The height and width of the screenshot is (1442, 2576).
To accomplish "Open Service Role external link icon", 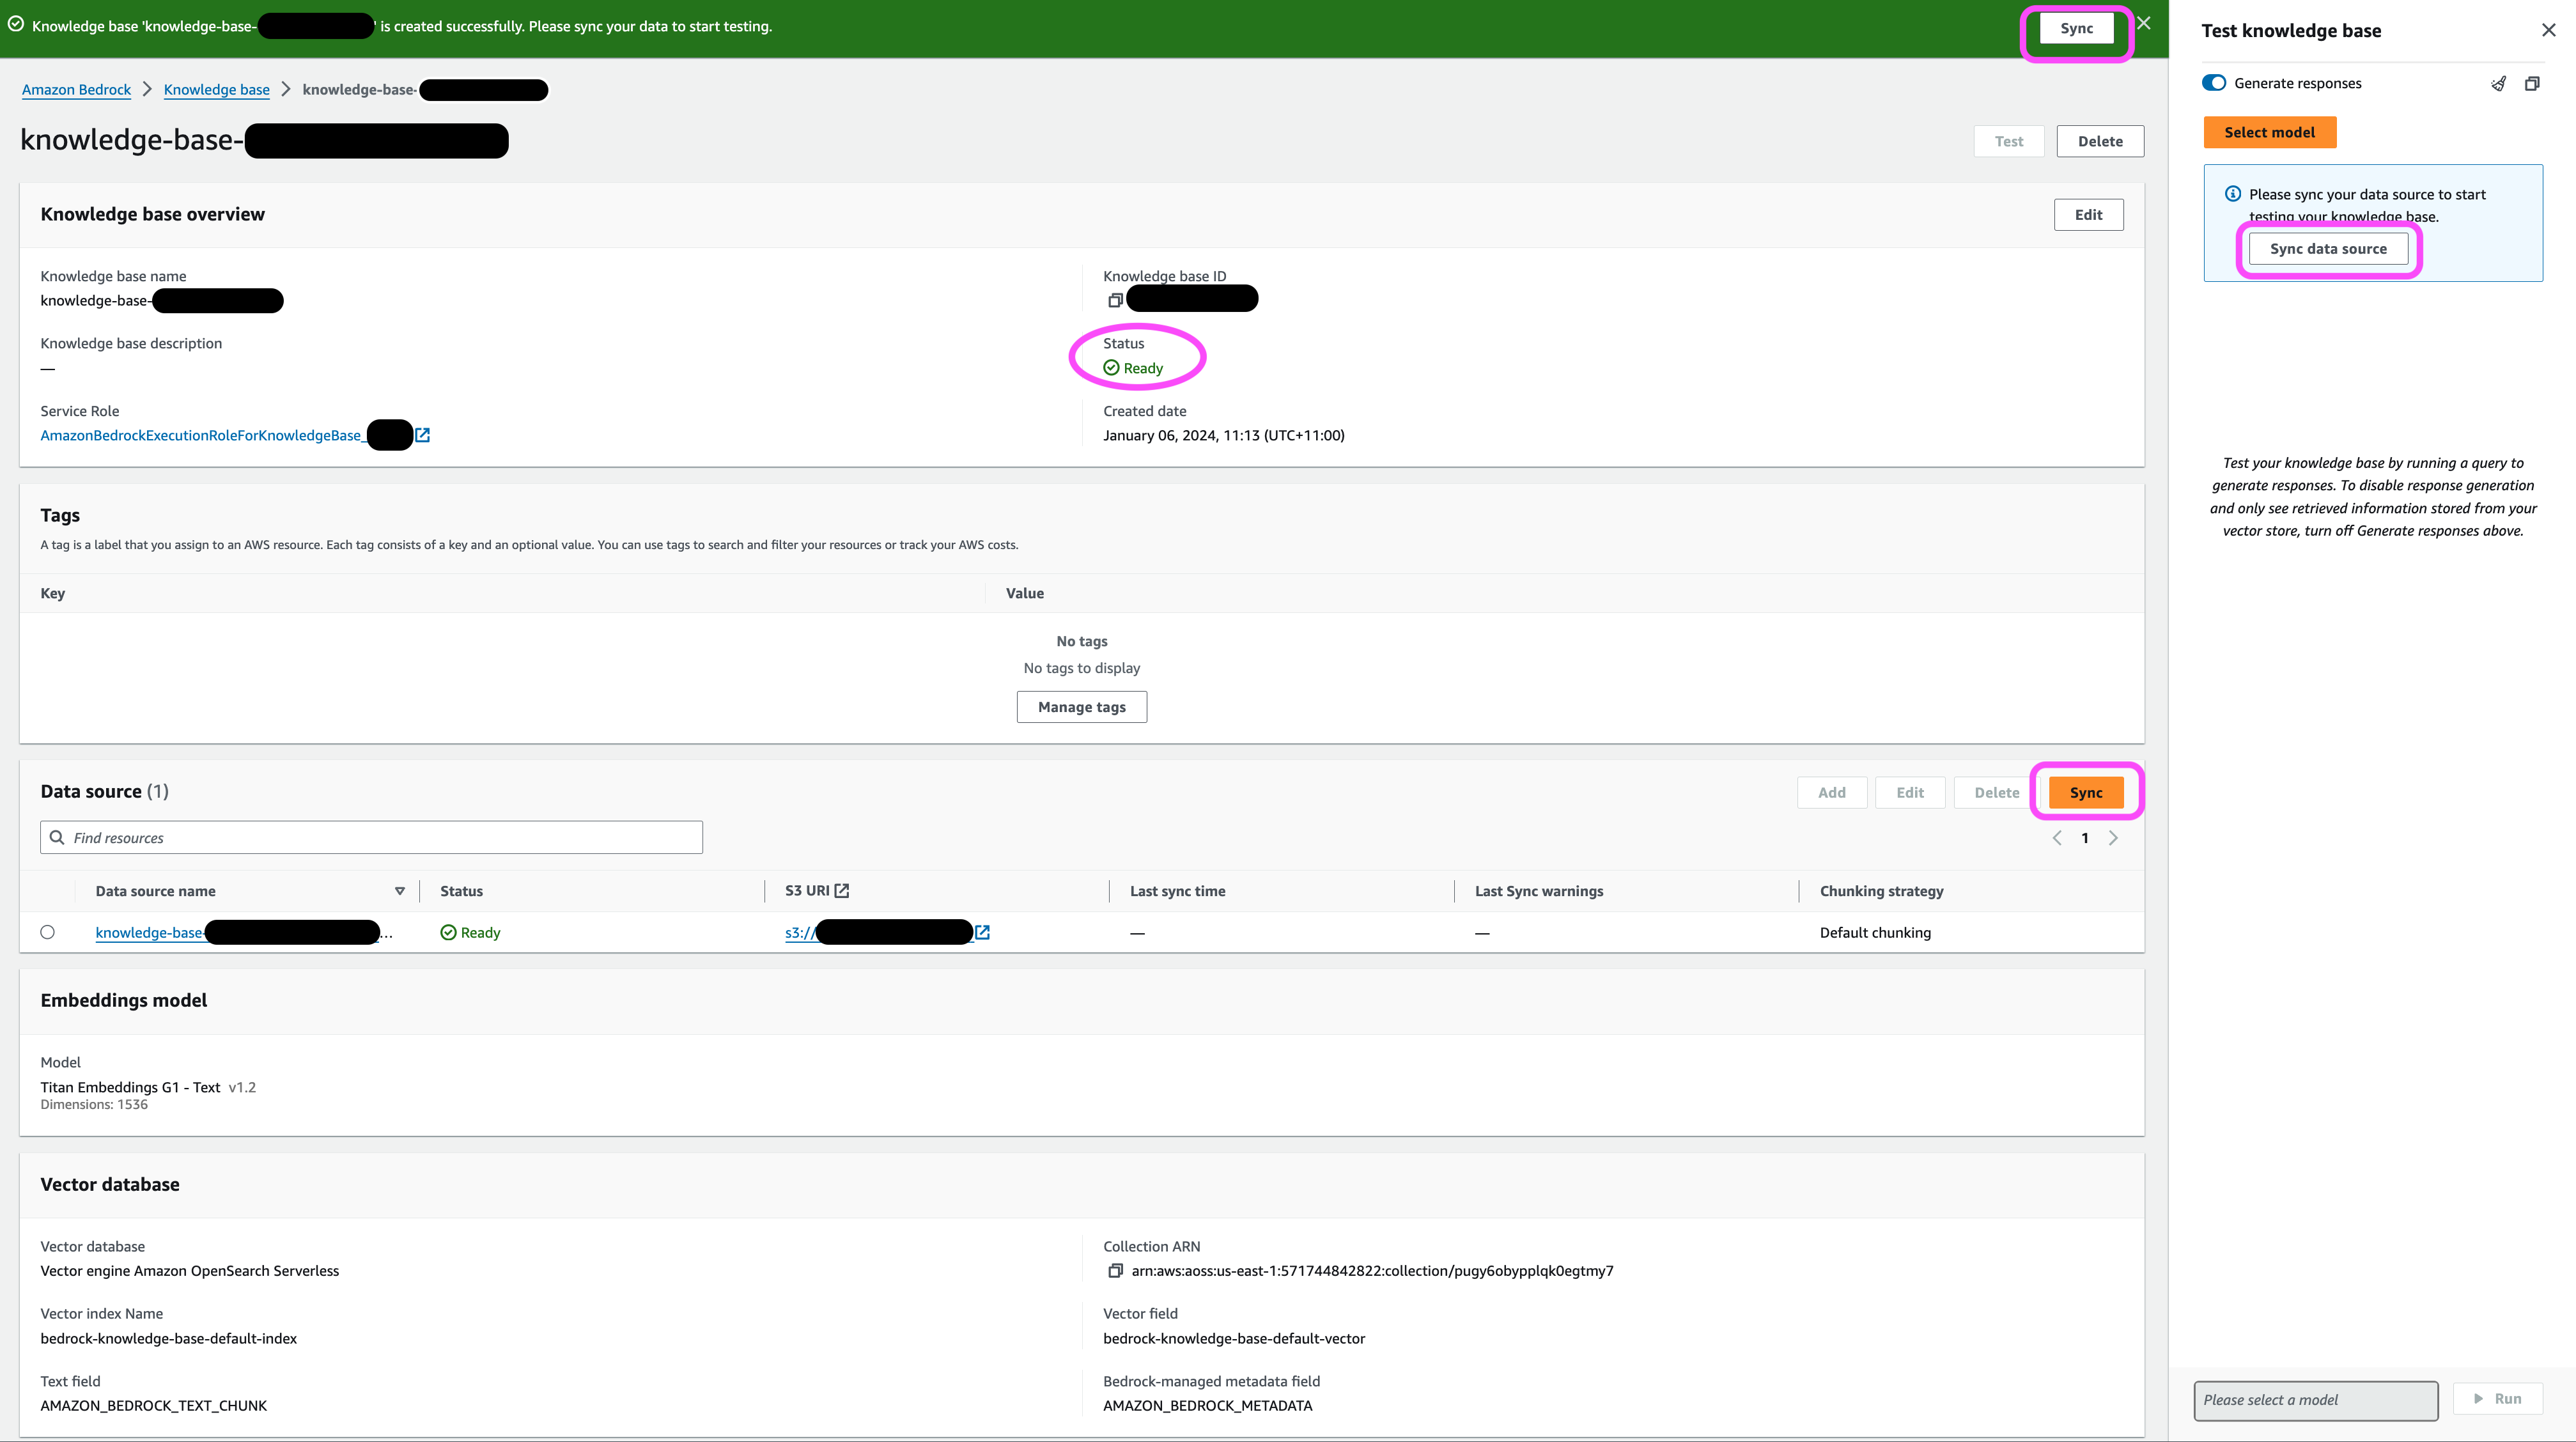I will pyautogui.click(x=423, y=435).
